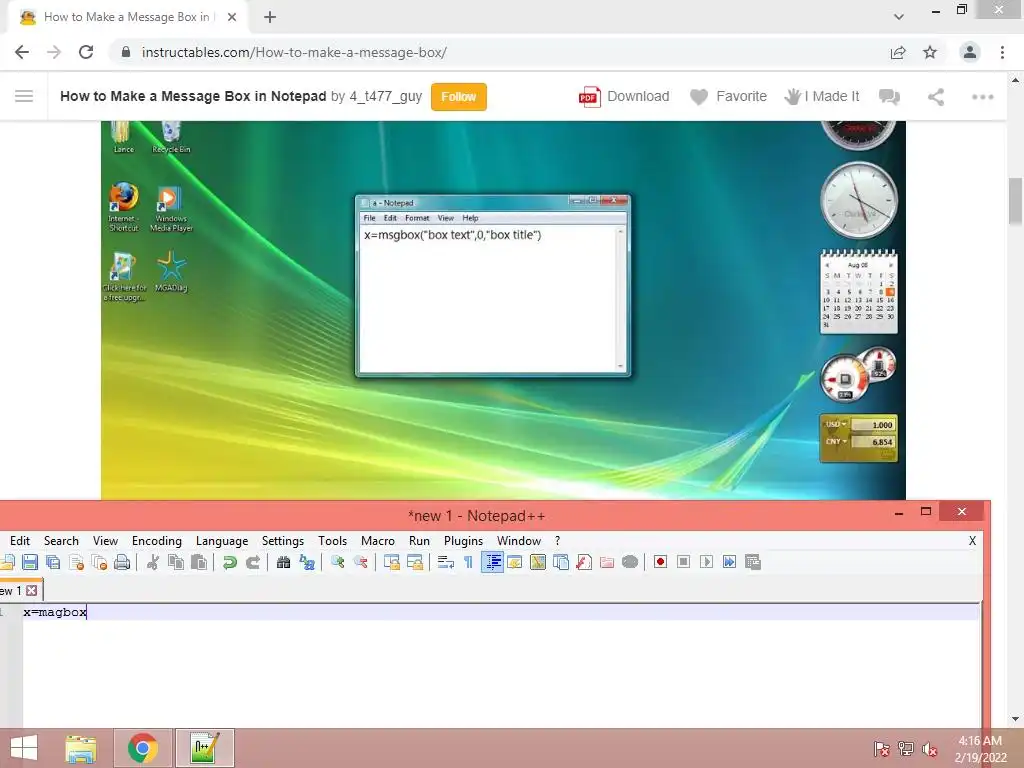Viewport: 1024px width, 768px height.
Task: Open Find with the binoculars icon
Action: tap(283, 562)
